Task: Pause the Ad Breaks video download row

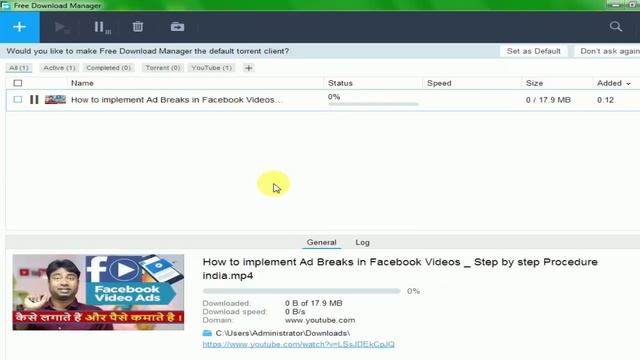Action: [x=34, y=100]
